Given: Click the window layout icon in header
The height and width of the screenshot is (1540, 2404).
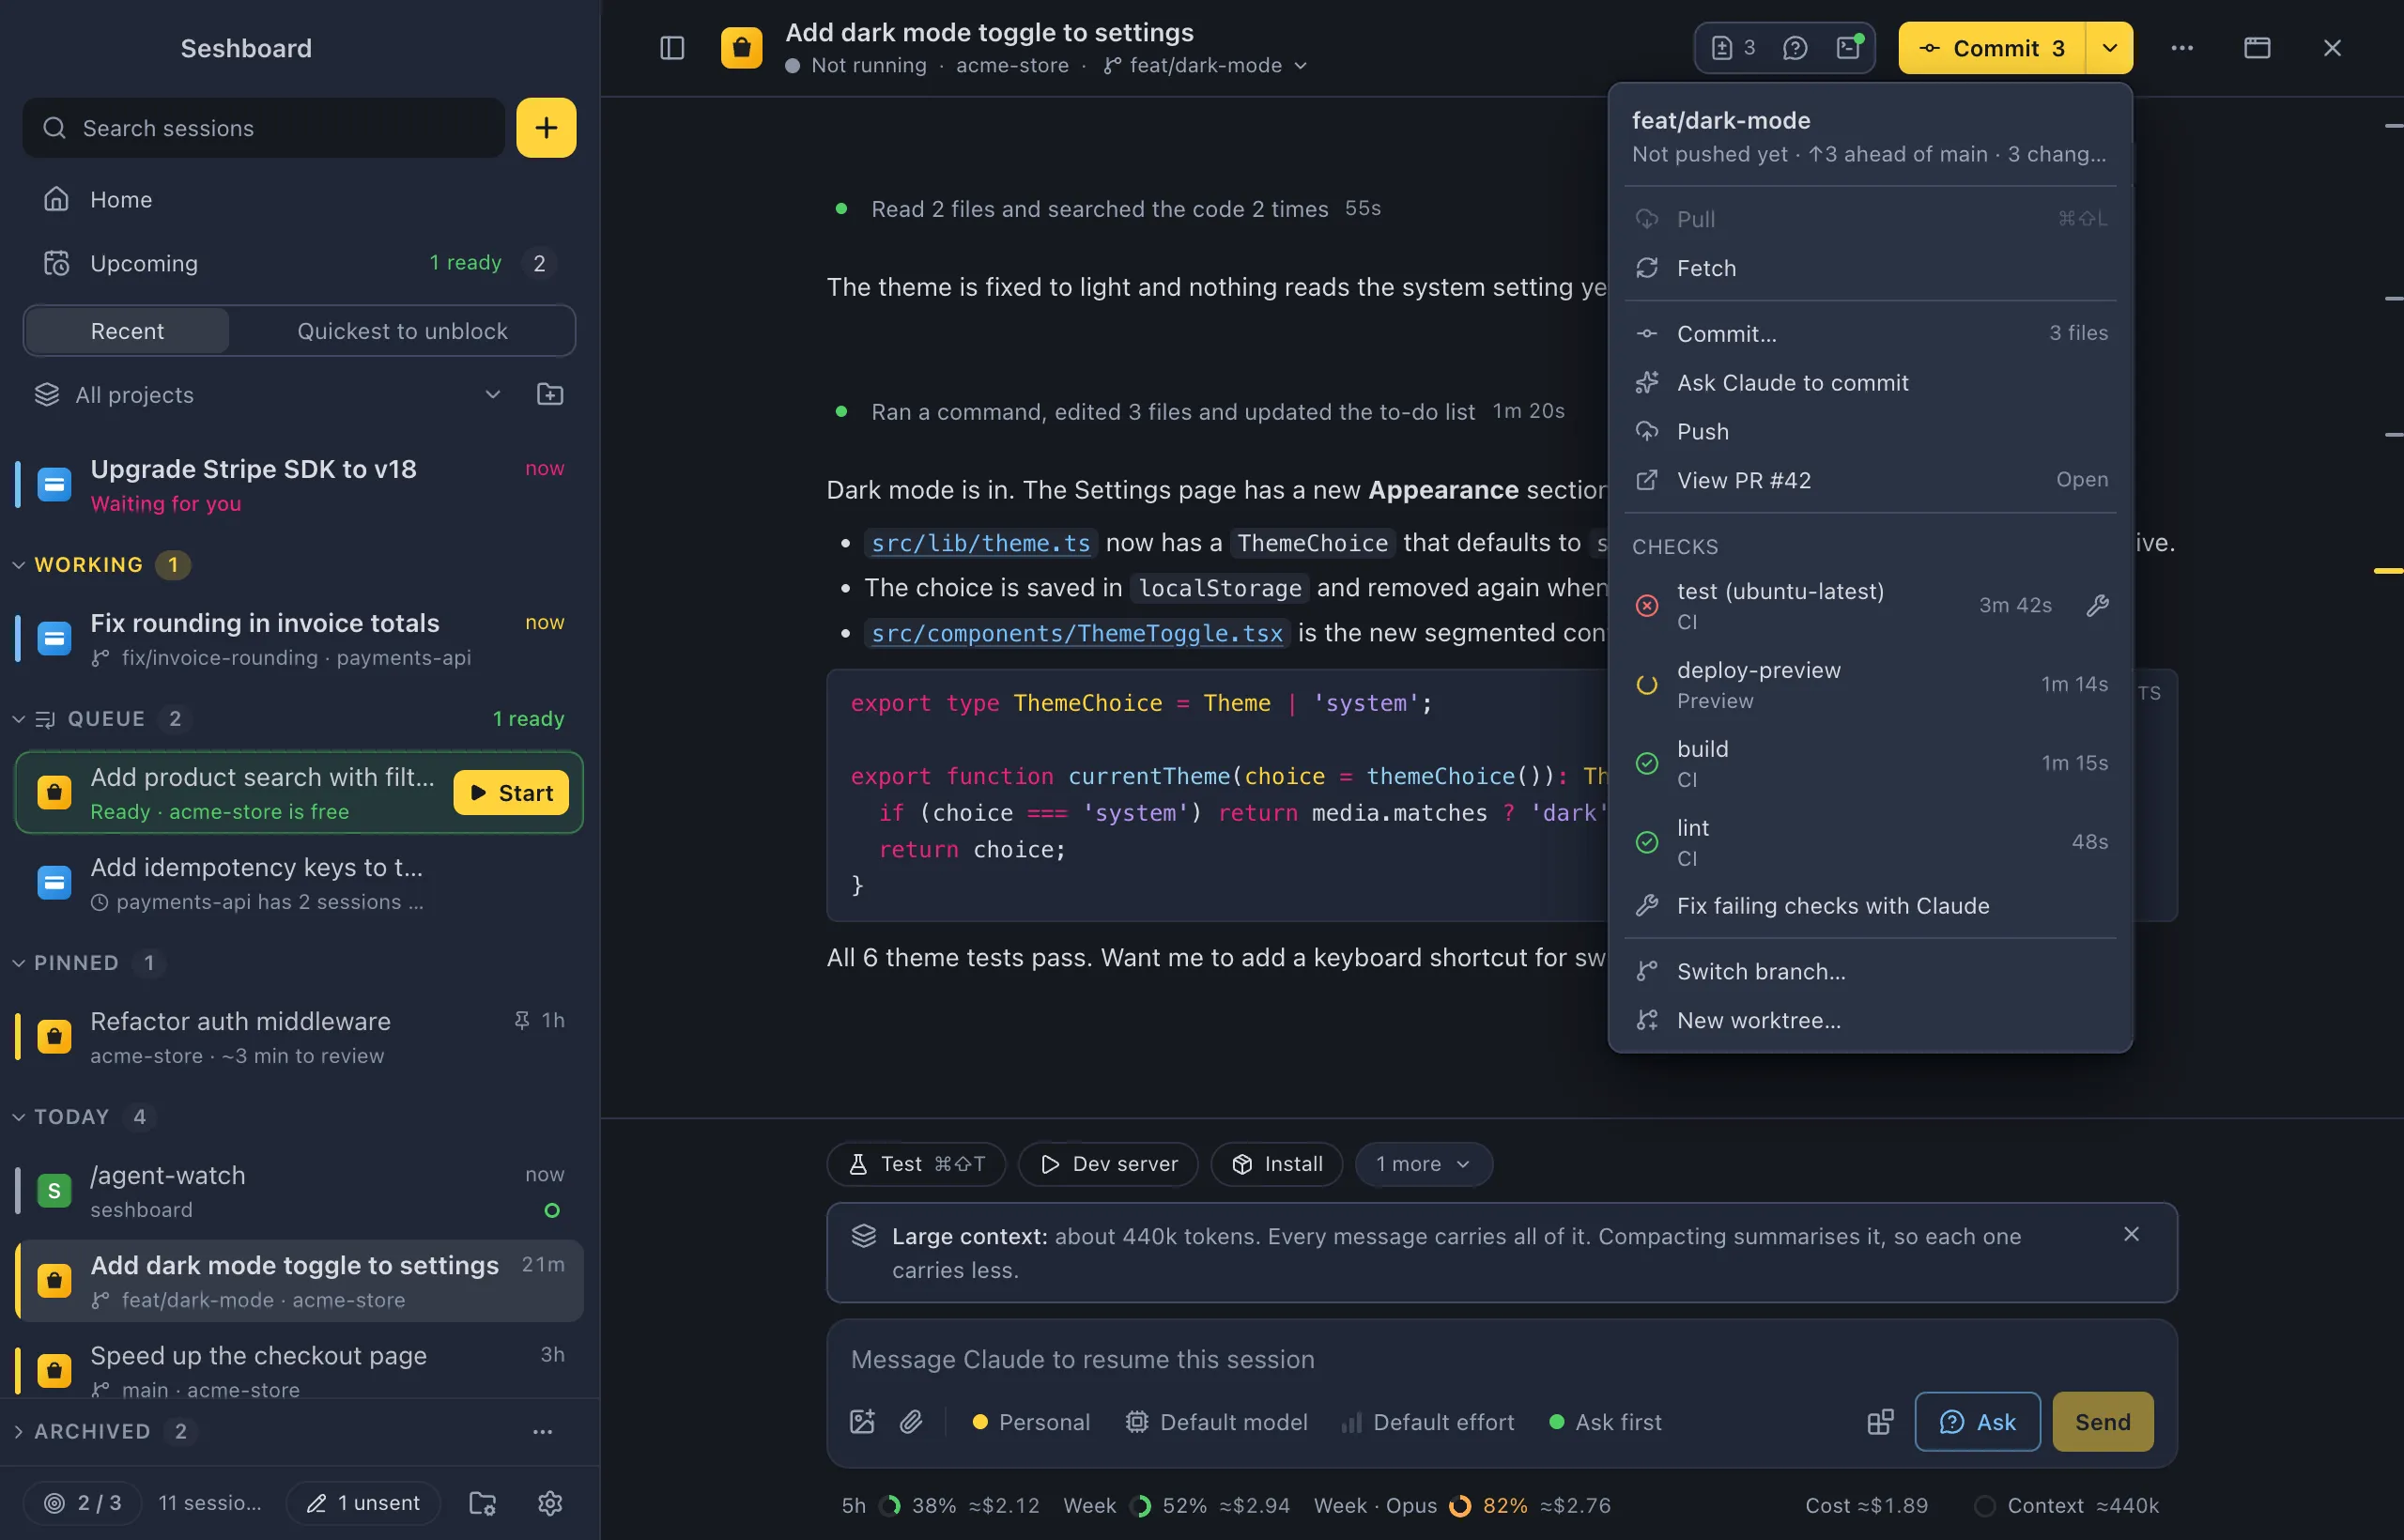Looking at the screenshot, I should pyautogui.click(x=2257, y=48).
